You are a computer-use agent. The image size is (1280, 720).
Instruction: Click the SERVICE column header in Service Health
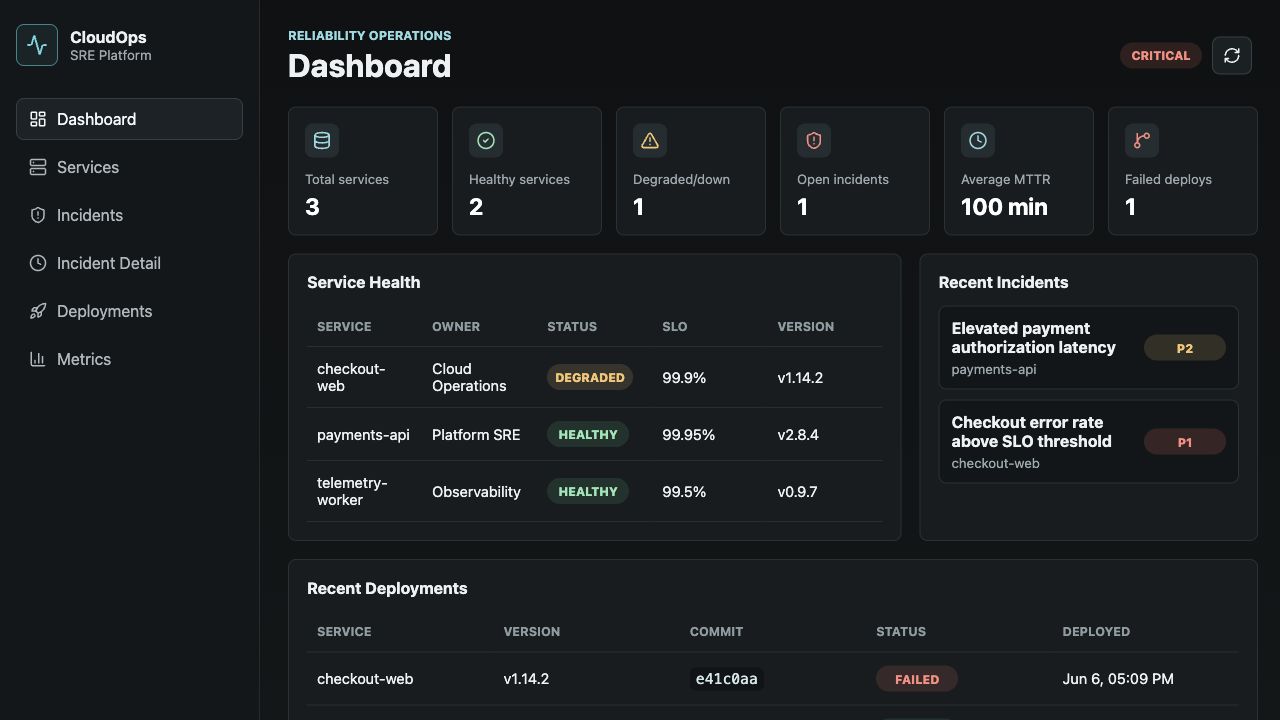(344, 327)
